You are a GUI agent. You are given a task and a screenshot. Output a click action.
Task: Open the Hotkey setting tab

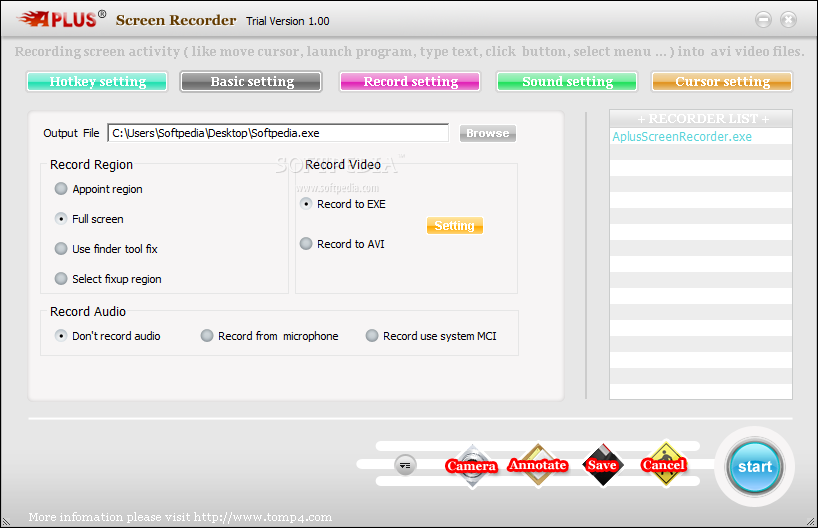click(x=97, y=81)
